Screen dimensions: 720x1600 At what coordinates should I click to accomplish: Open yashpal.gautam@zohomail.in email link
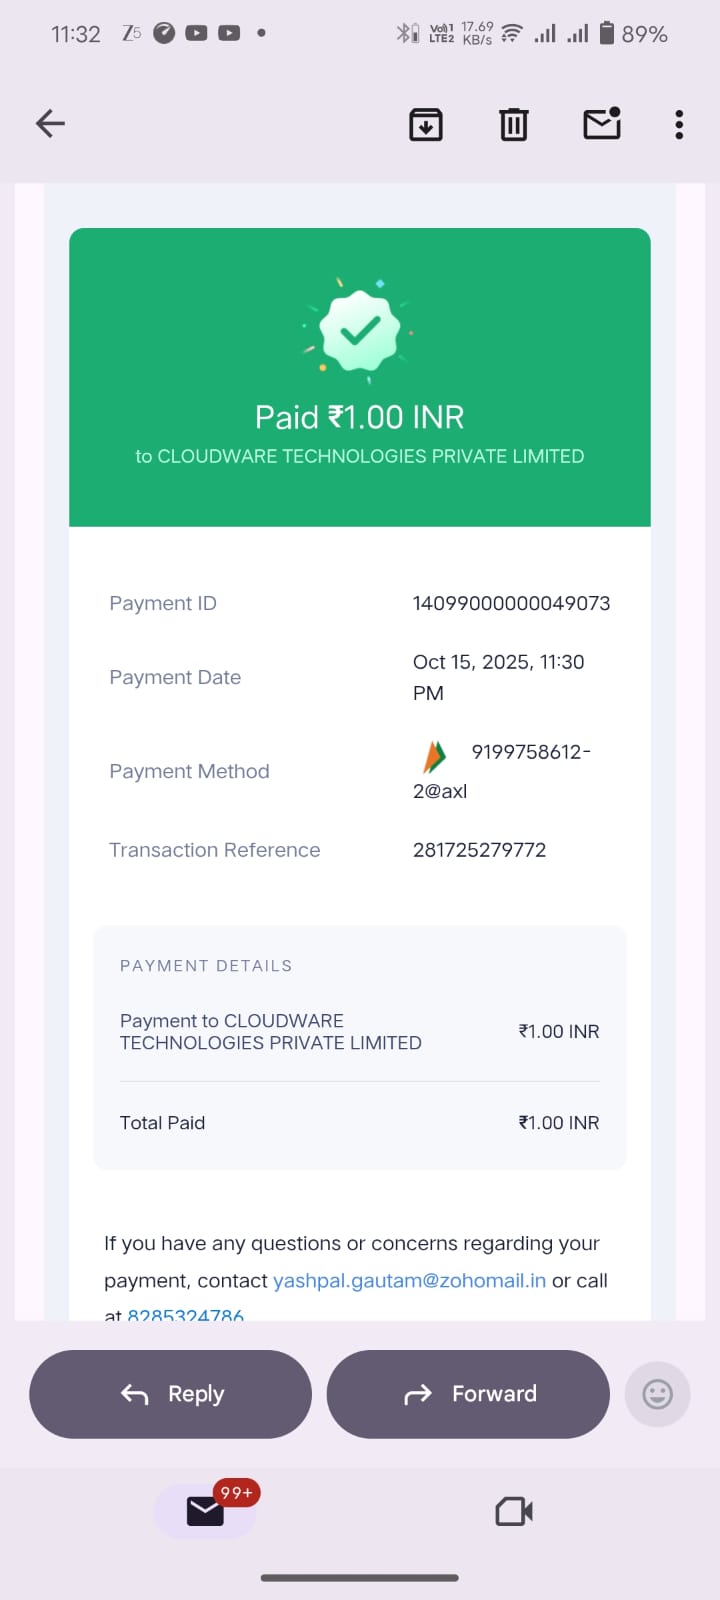tap(409, 1281)
